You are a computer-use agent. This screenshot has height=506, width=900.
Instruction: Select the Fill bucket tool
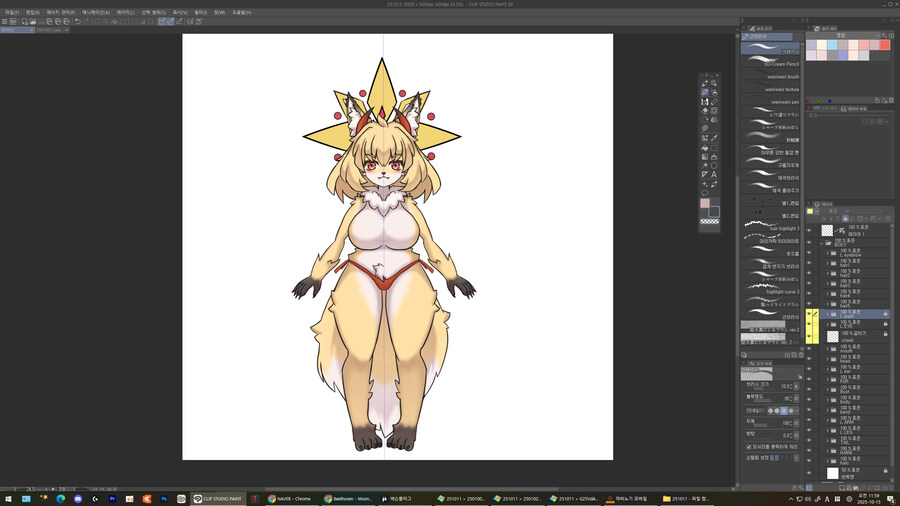[x=704, y=147]
